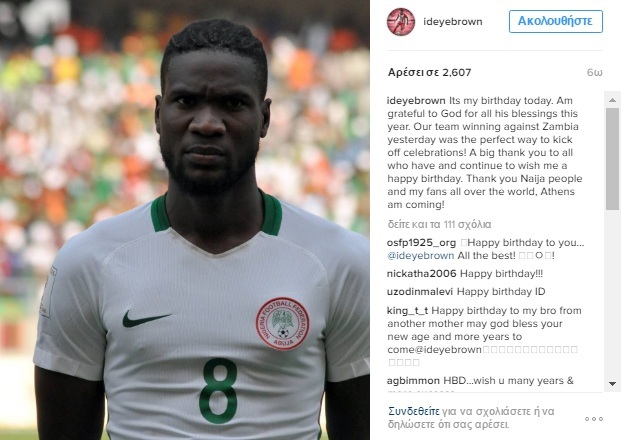The image size is (621, 440).
Task: Click the three dots more options icon
Action: (x=594, y=419)
